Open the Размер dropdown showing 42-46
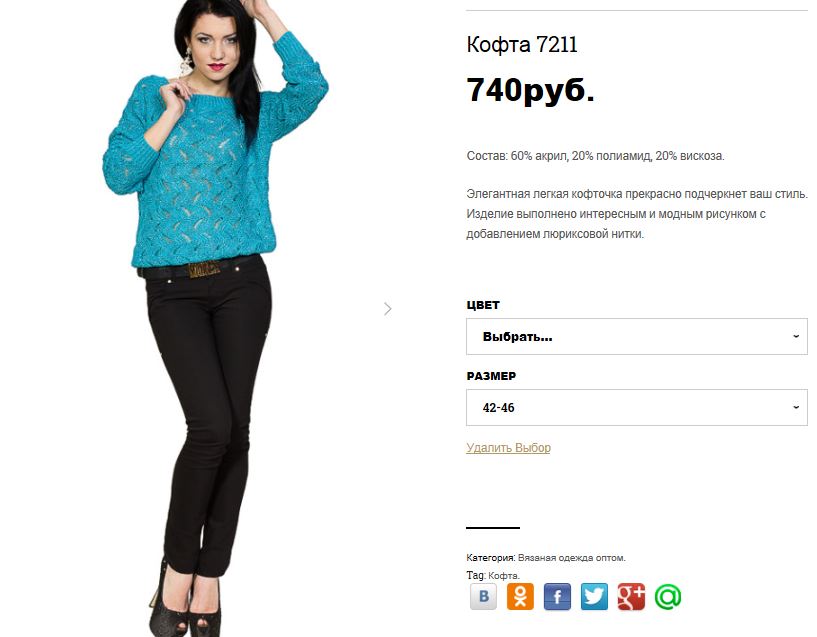The height and width of the screenshot is (637, 817). 637,407
